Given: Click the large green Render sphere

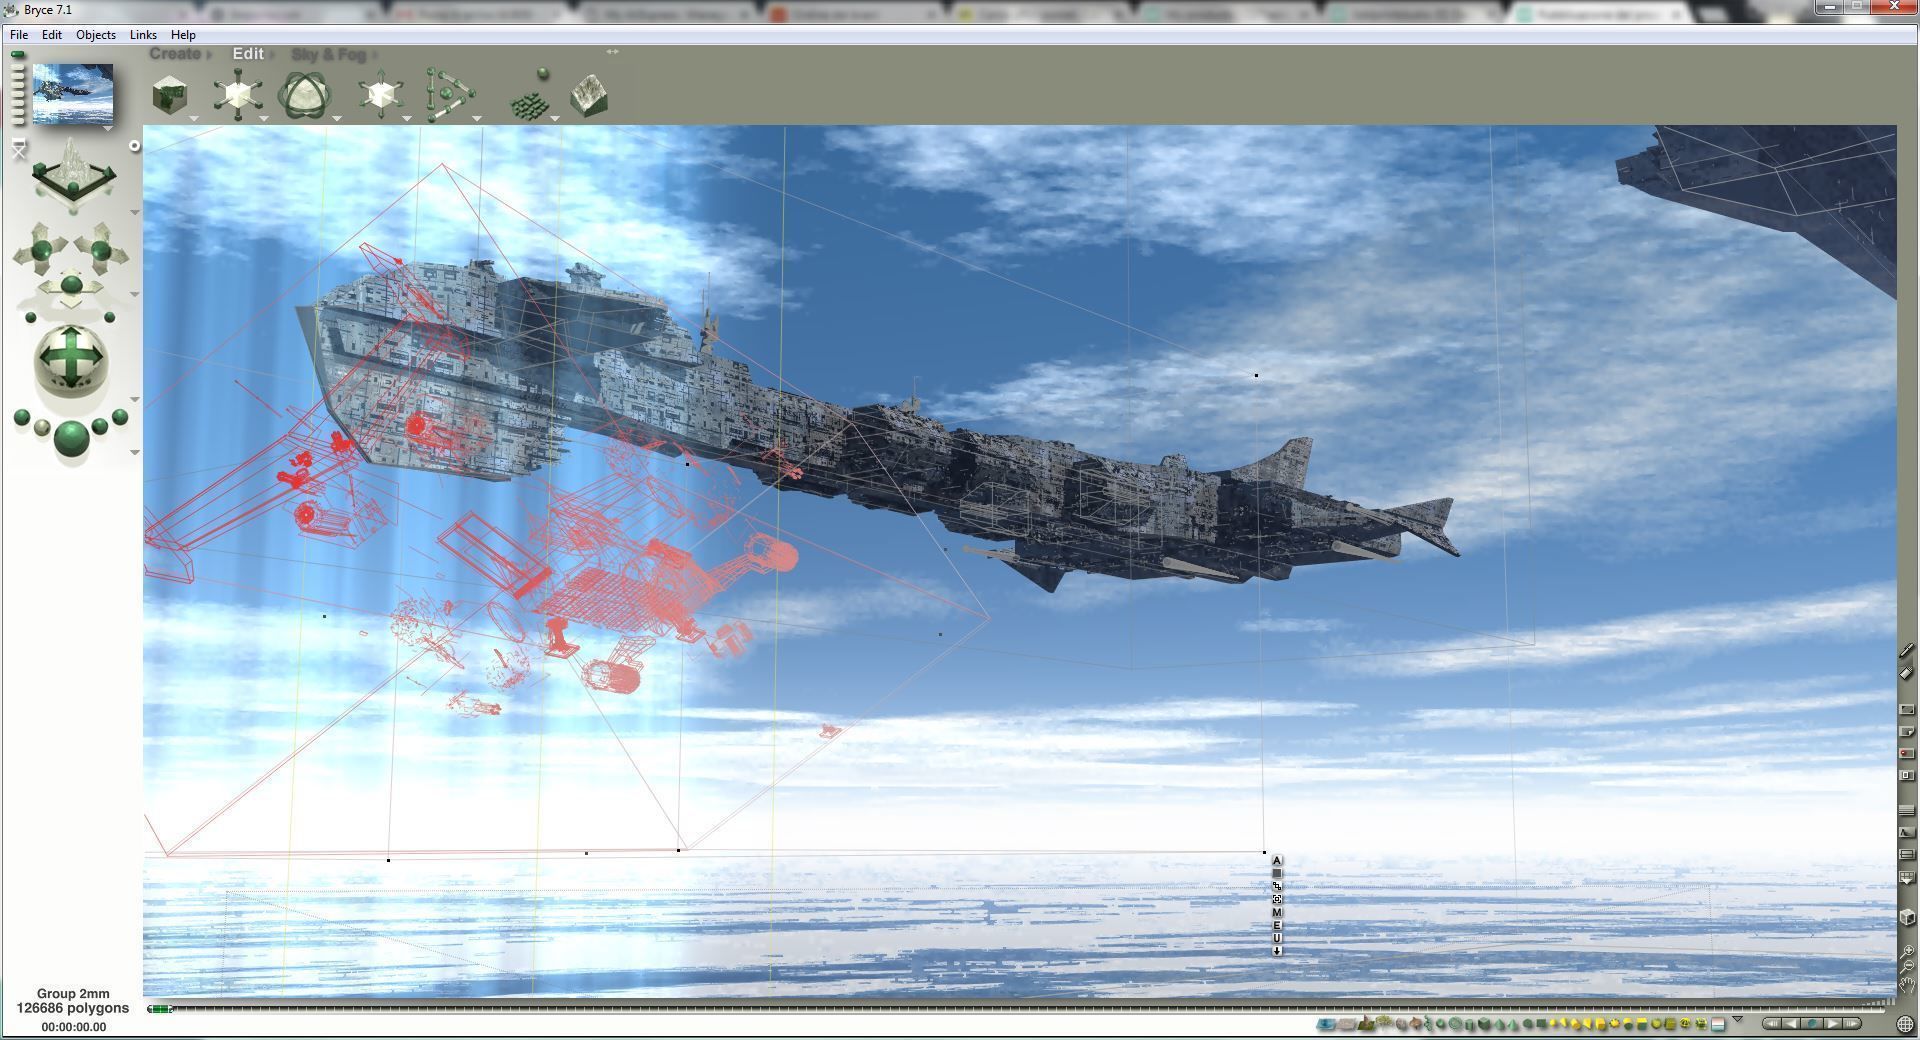Looking at the screenshot, I should pos(71,440).
